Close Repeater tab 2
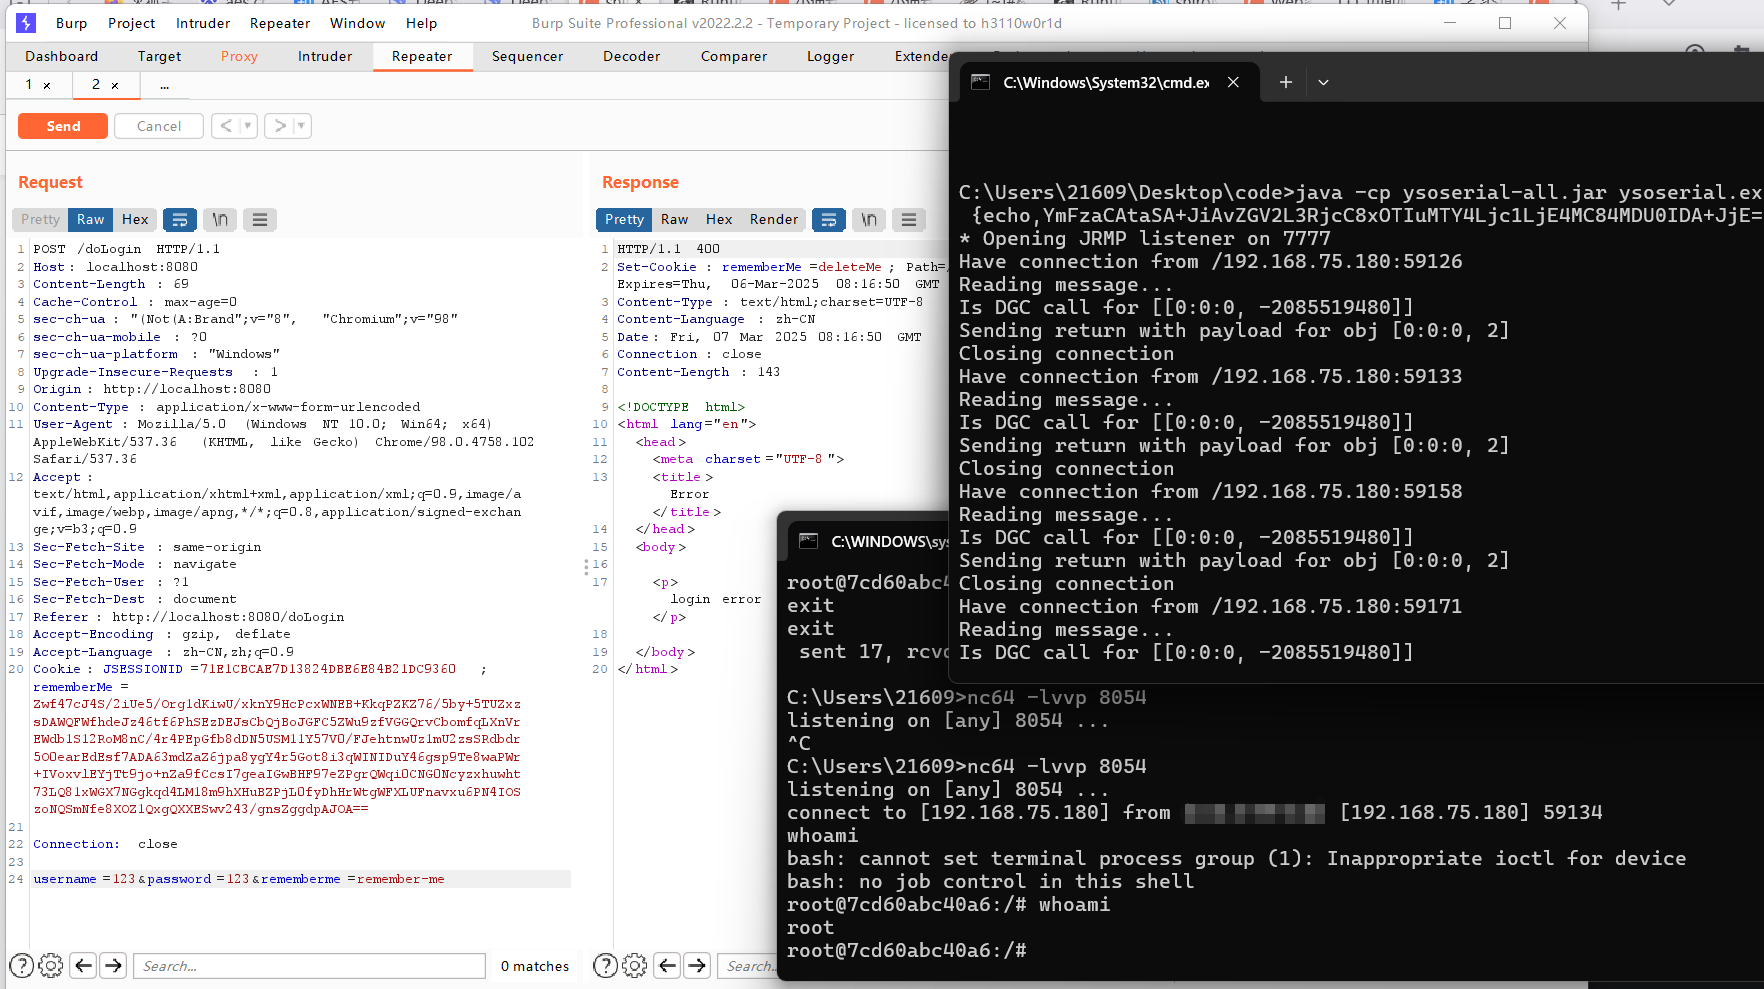This screenshot has height=989, width=1764. point(115,86)
